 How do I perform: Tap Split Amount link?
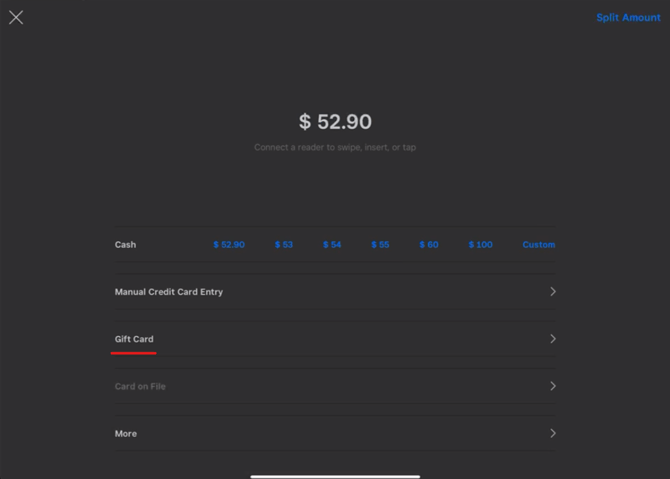tap(628, 18)
